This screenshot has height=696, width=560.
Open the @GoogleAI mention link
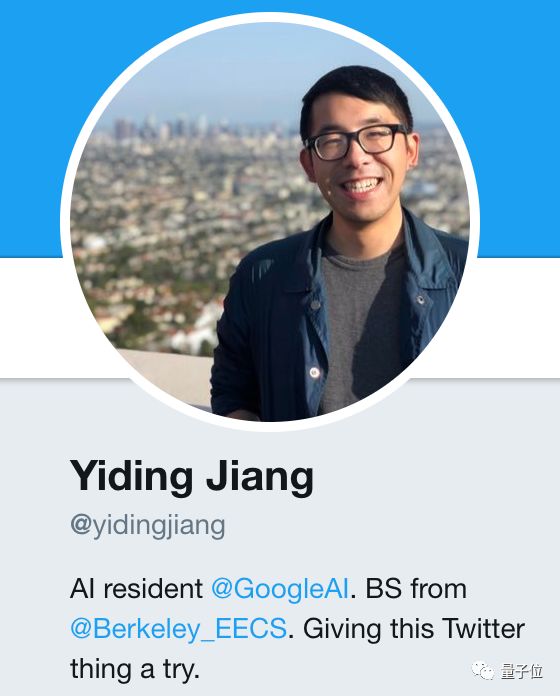(x=280, y=589)
